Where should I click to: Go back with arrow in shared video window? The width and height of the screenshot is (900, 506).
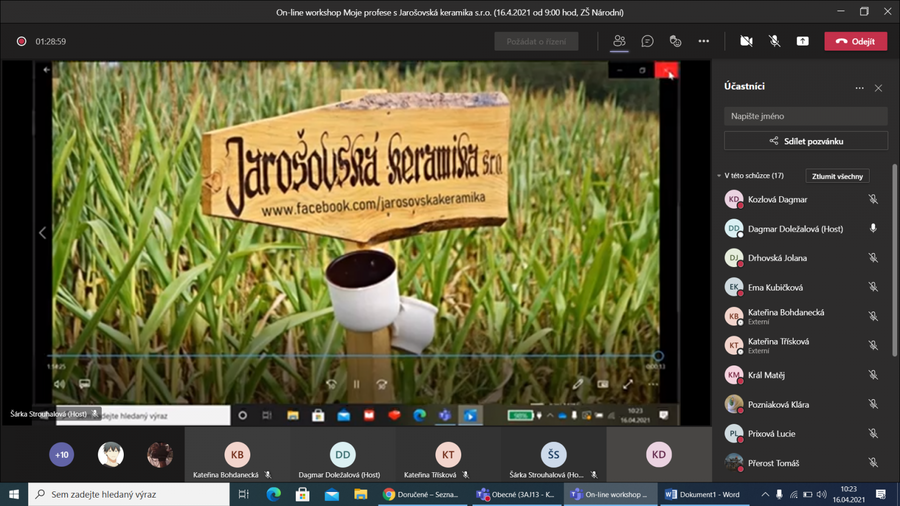point(46,70)
